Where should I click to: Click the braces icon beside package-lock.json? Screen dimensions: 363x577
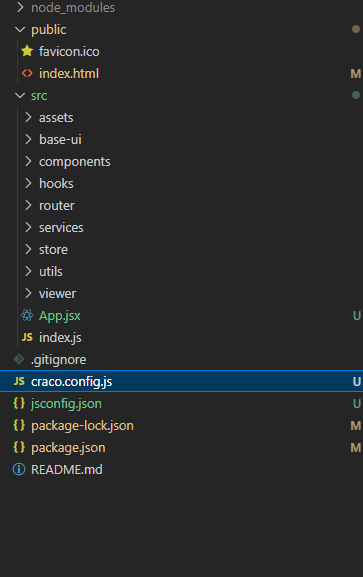click(x=19, y=425)
